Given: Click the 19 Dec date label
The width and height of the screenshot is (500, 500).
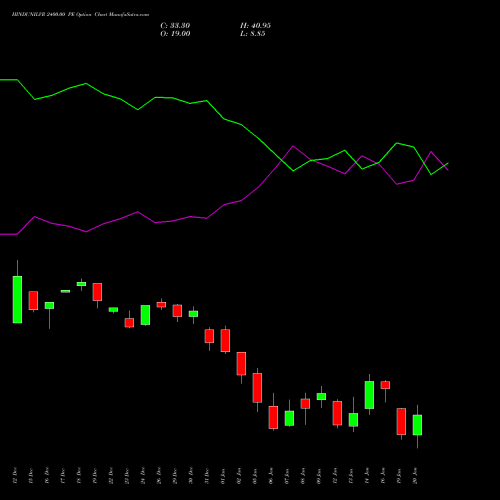Looking at the screenshot, I should pyautogui.click(x=95, y=476).
